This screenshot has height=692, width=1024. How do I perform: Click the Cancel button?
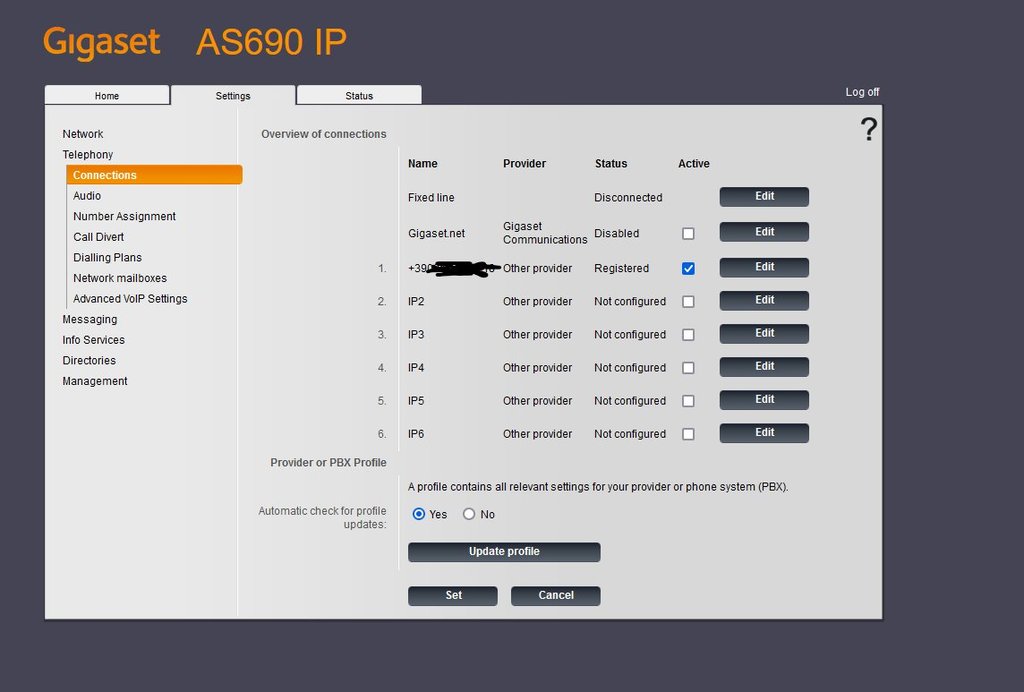[x=556, y=595]
